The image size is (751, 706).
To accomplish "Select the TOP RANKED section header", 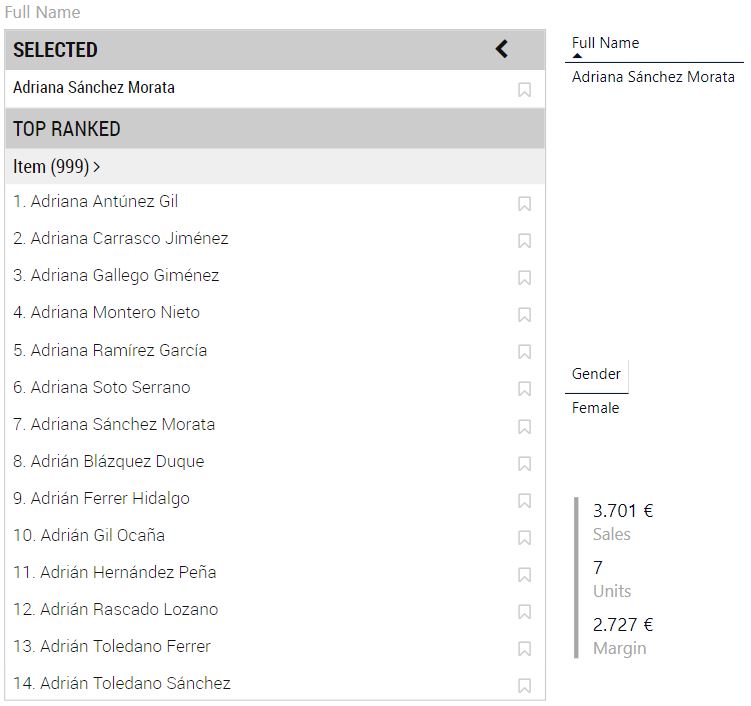I will 67,129.
